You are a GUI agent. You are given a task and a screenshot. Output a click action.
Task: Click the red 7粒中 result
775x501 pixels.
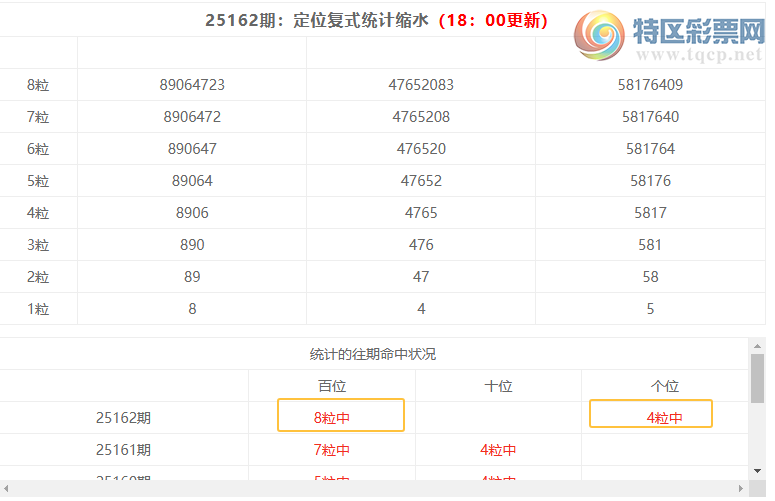[x=332, y=450]
